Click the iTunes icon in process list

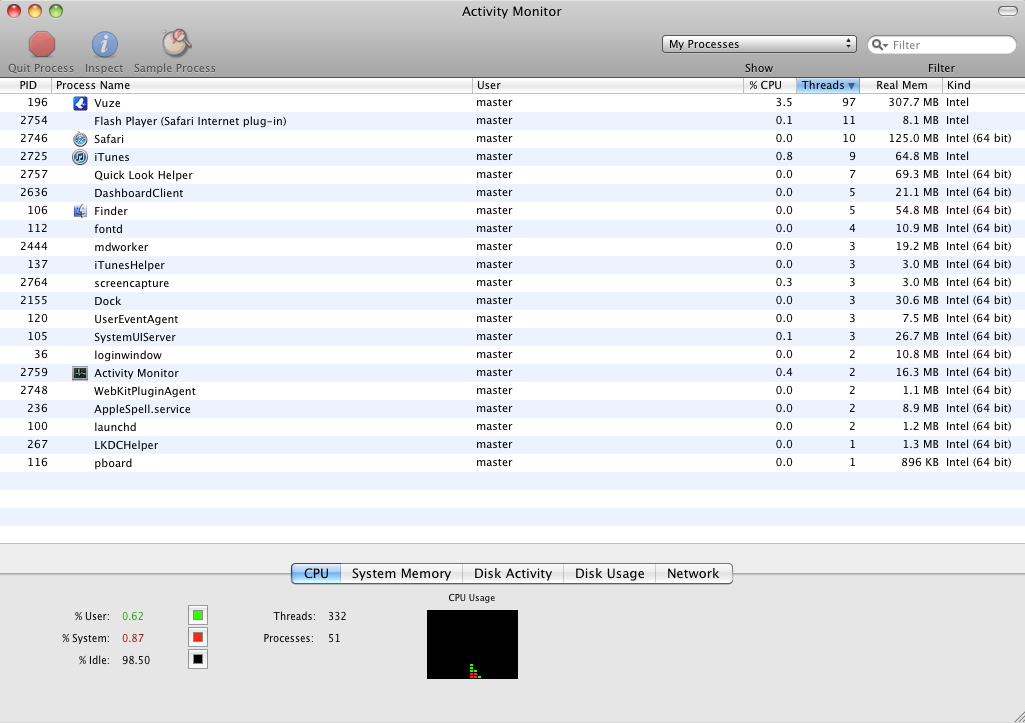coord(79,157)
